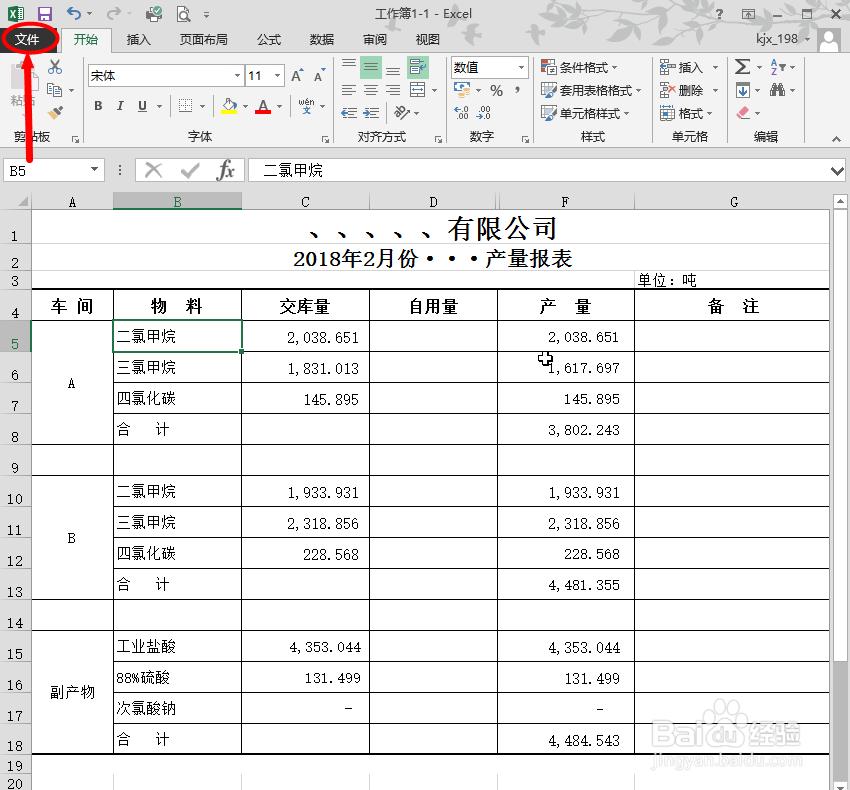This screenshot has width=850, height=790.
Task: Align text right
Action: (393, 90)
